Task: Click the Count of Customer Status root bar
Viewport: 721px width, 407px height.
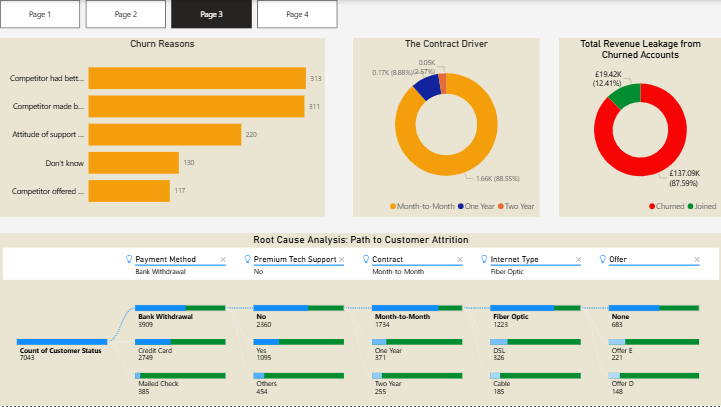Action: tap(62, 342)
